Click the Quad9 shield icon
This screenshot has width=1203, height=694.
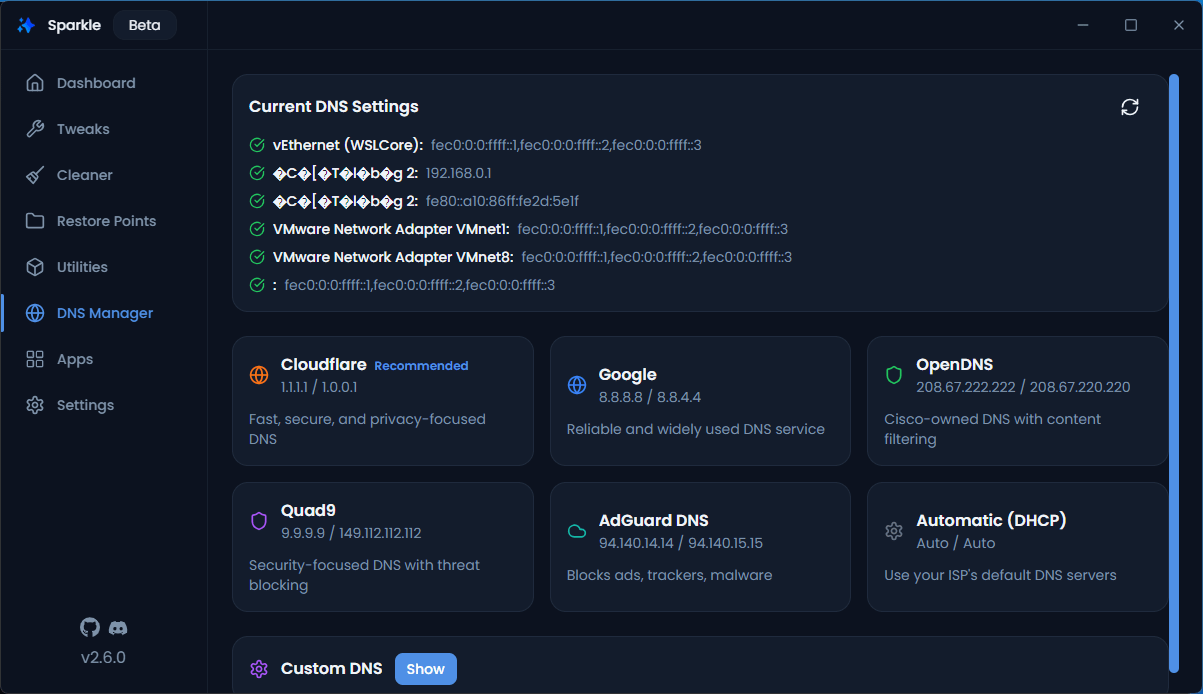[259, 522]
